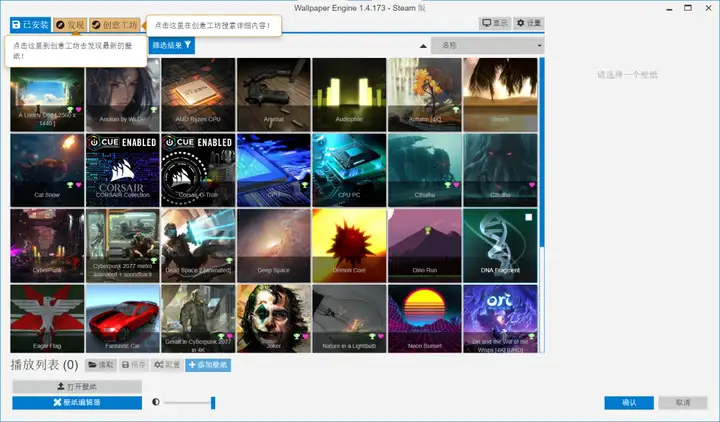
Task: Click the trophy icon on Dead Space 2
Action: [229, 260]
